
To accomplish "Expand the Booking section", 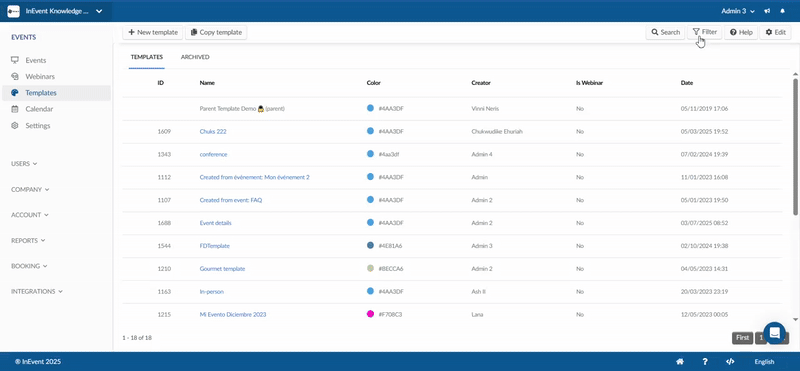I will (29, 266).
